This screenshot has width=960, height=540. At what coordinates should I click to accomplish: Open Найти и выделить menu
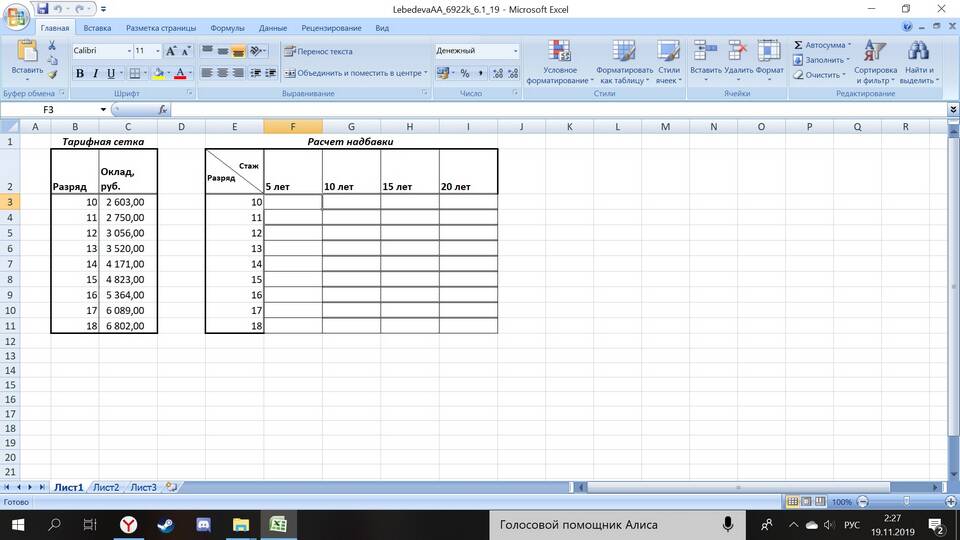[919, 62]
